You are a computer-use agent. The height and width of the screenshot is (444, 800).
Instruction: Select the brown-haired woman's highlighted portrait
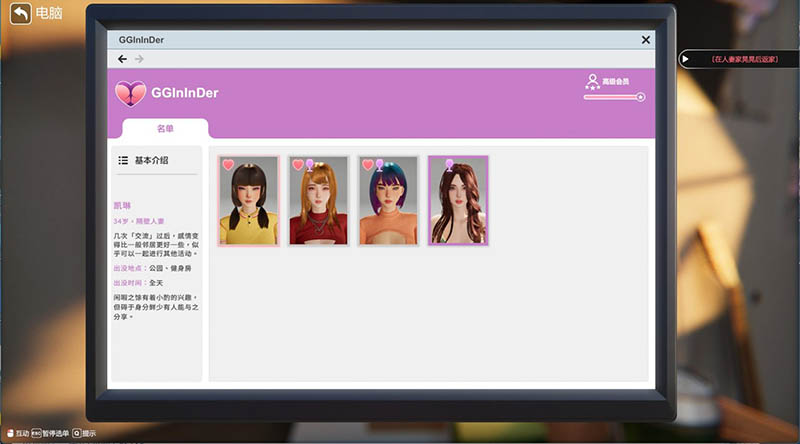pyautogui.click(x=458, y=205)
